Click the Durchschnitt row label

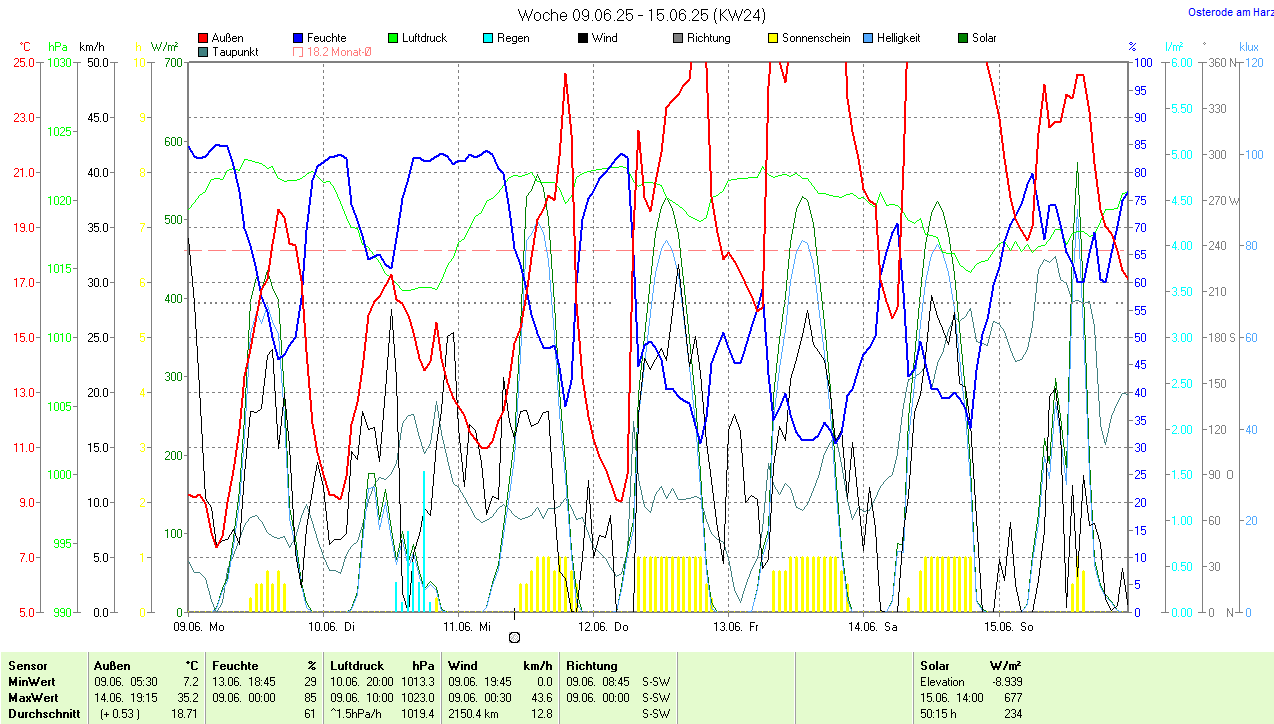pos(44,714)
